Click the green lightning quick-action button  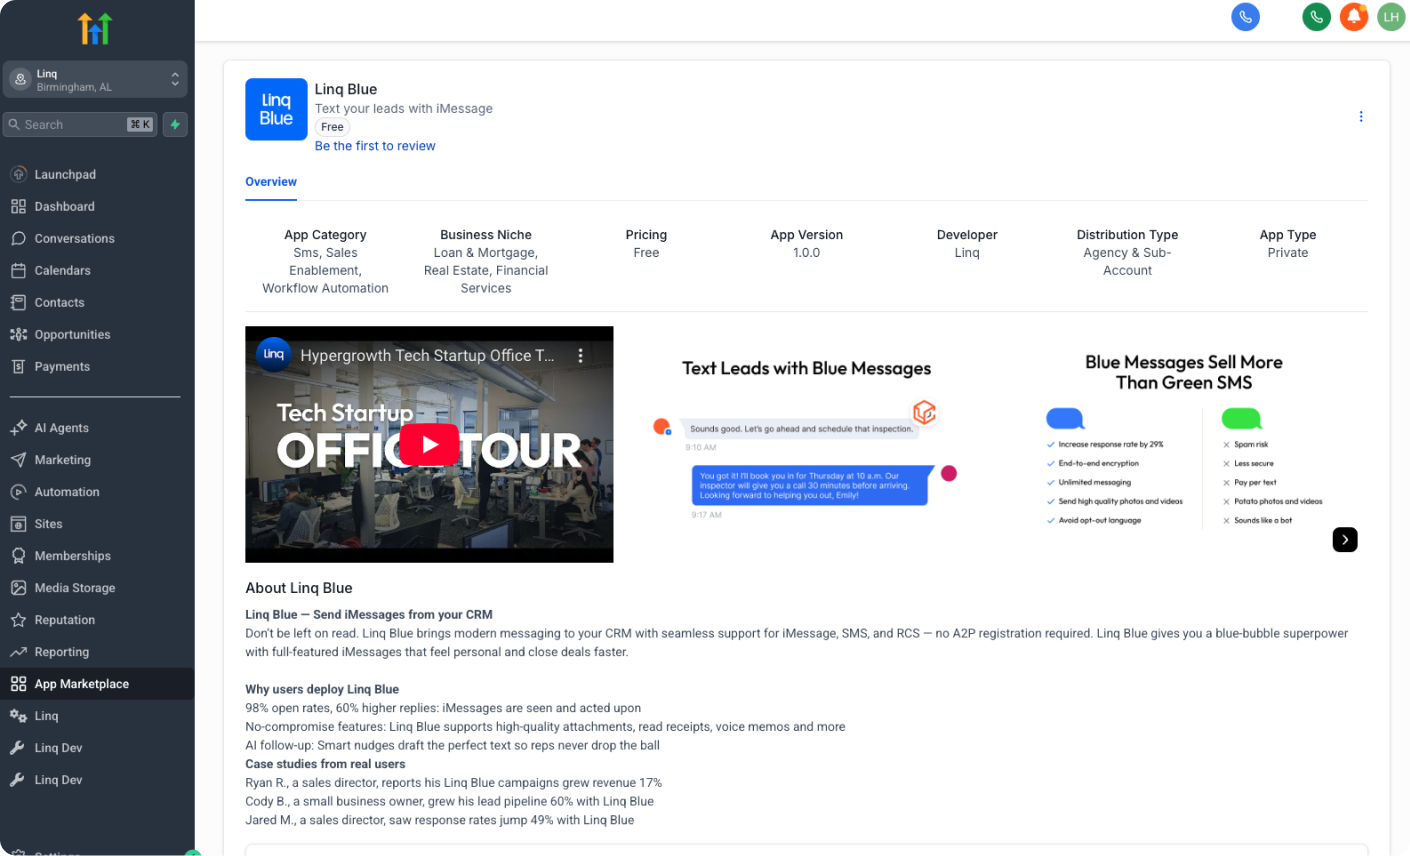(x=175, y=124)
